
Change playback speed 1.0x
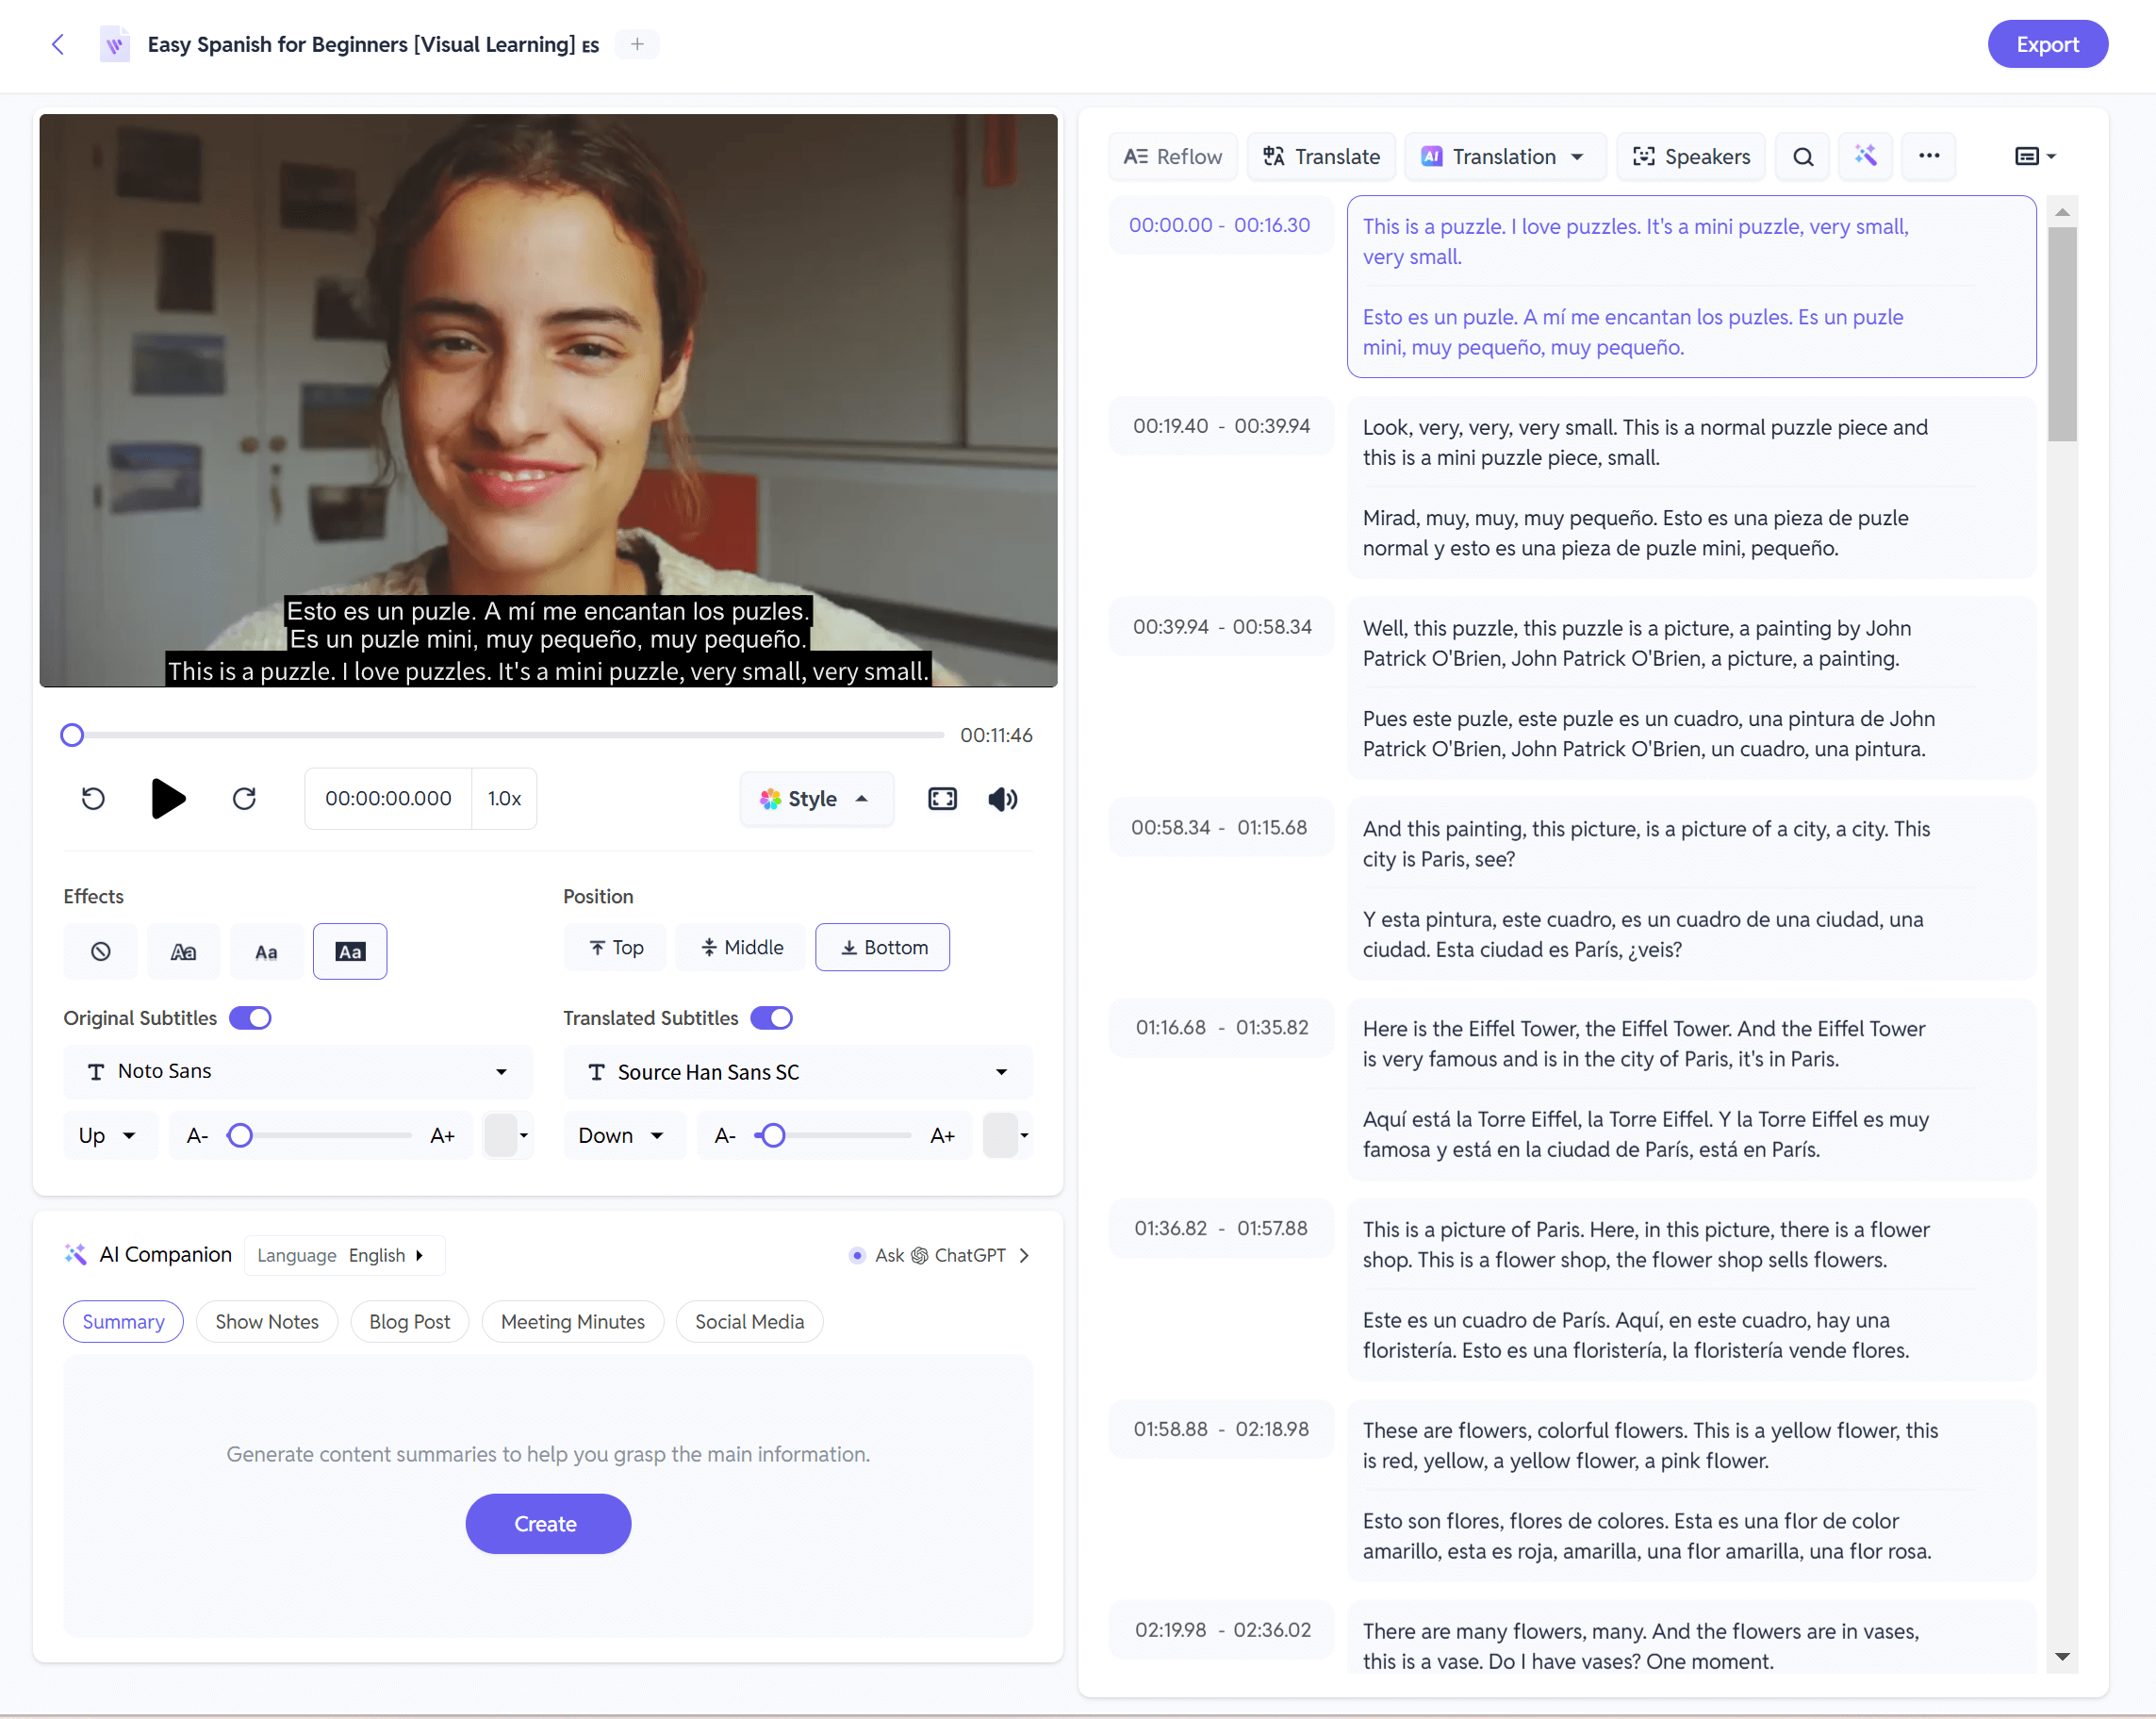[504, 798]
